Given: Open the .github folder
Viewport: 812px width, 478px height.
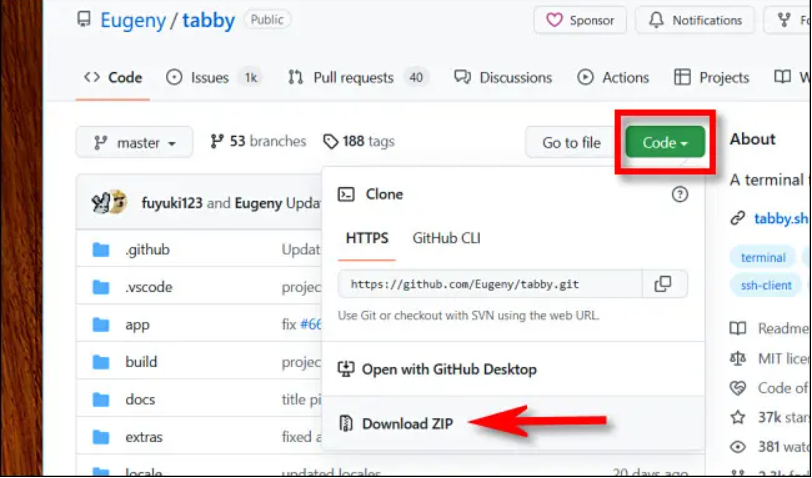Looking at the screenshot, I should coord(147,250).
